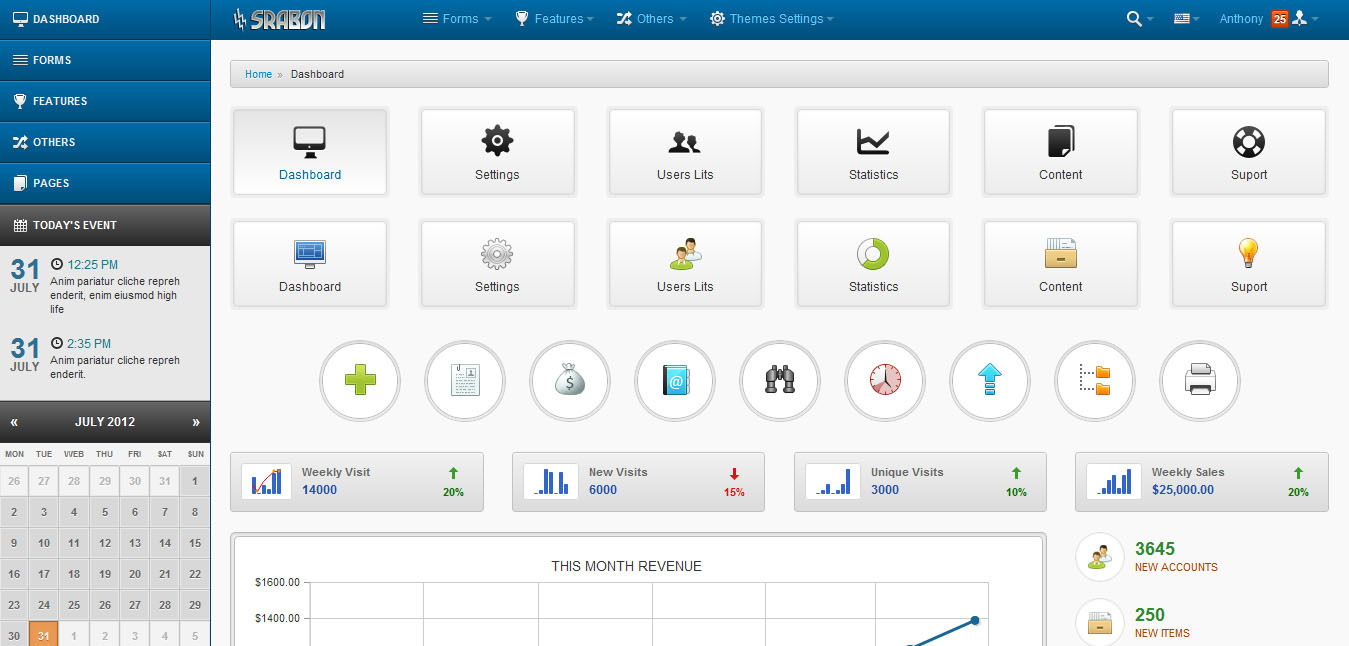The image size is (1349, 646).
Task: Open the colored people Users Lits tile
Action: click(685, 264)
